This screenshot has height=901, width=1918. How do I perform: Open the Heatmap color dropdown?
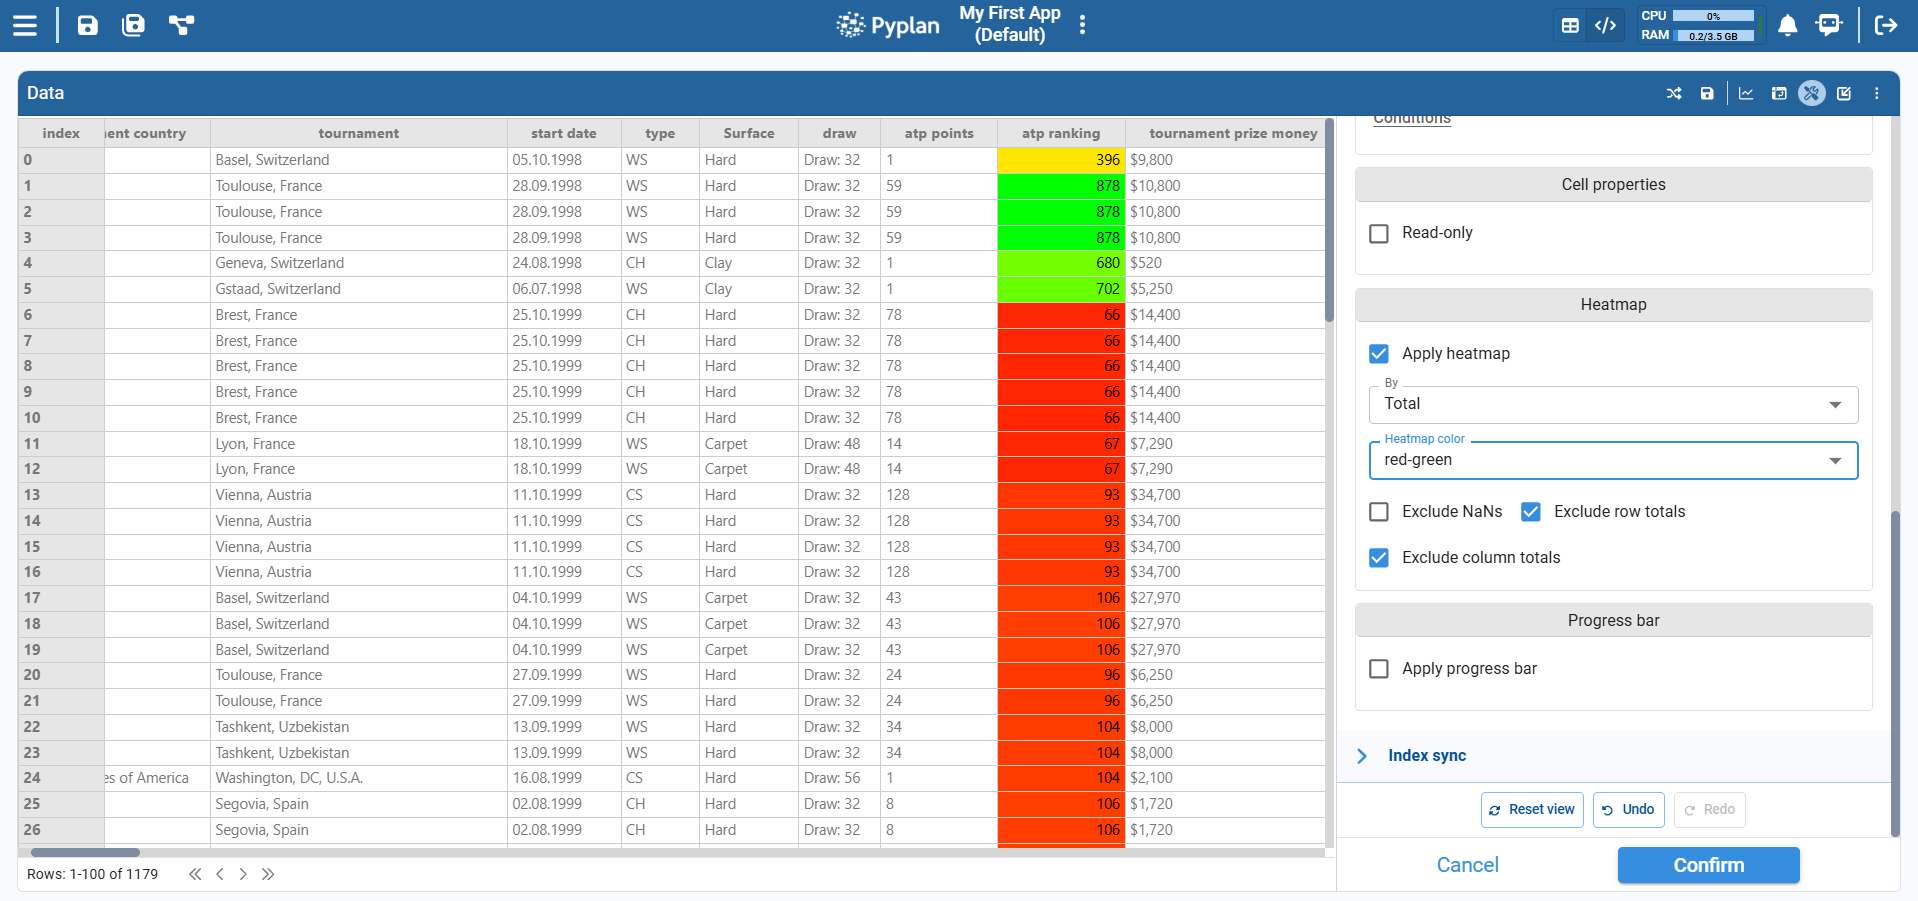tap(1612, 460)
